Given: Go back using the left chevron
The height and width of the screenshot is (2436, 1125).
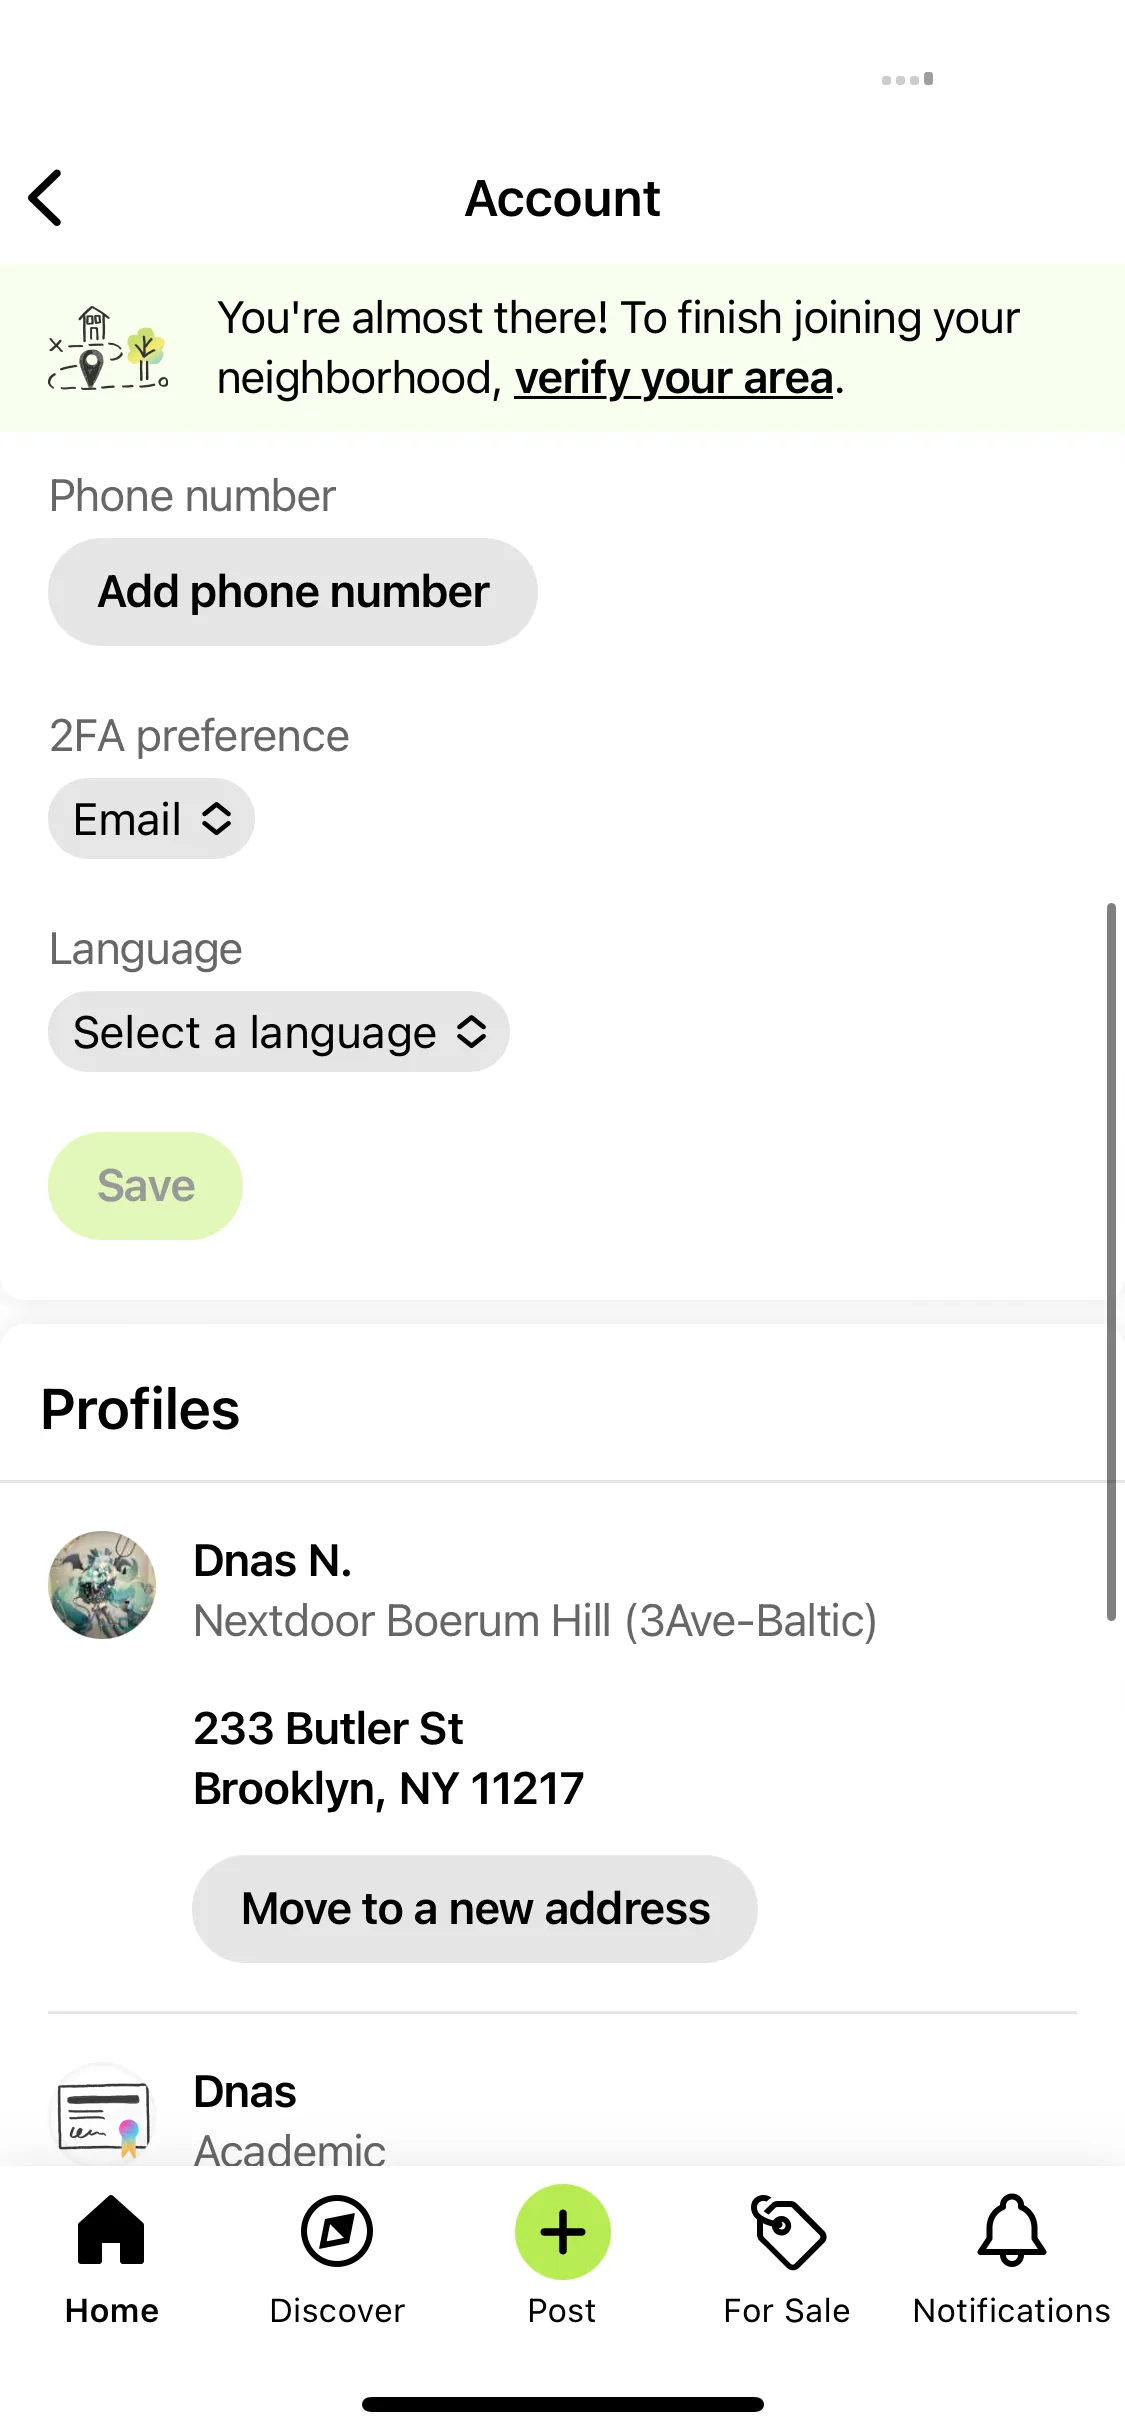Looking at the screenshot, I should [x=46, y=198].
